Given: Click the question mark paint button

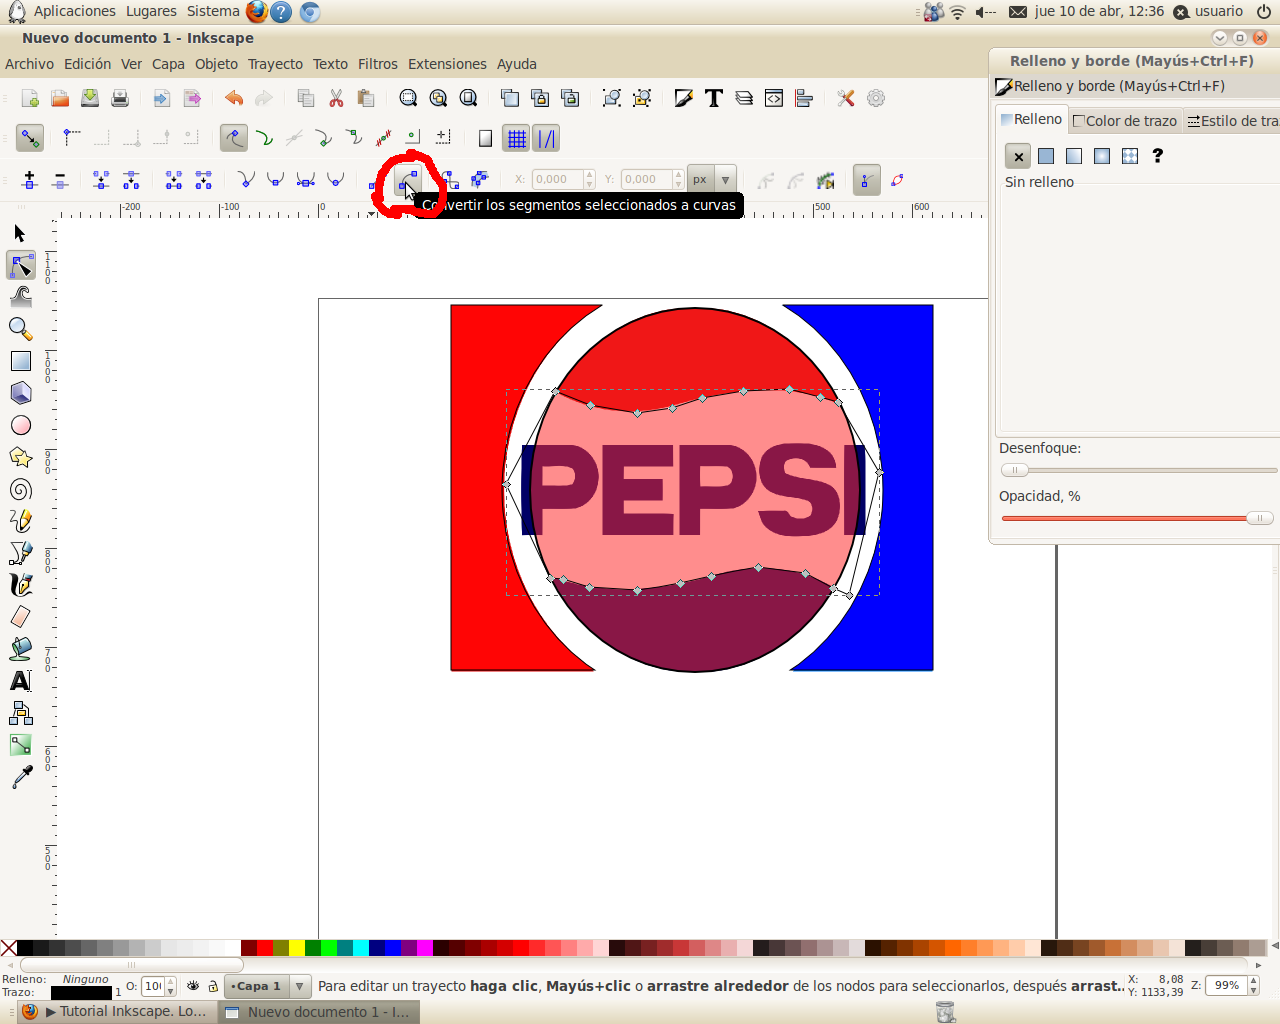Looking at the screenshot, I should pyautogui.click(x=1157, y=155).
